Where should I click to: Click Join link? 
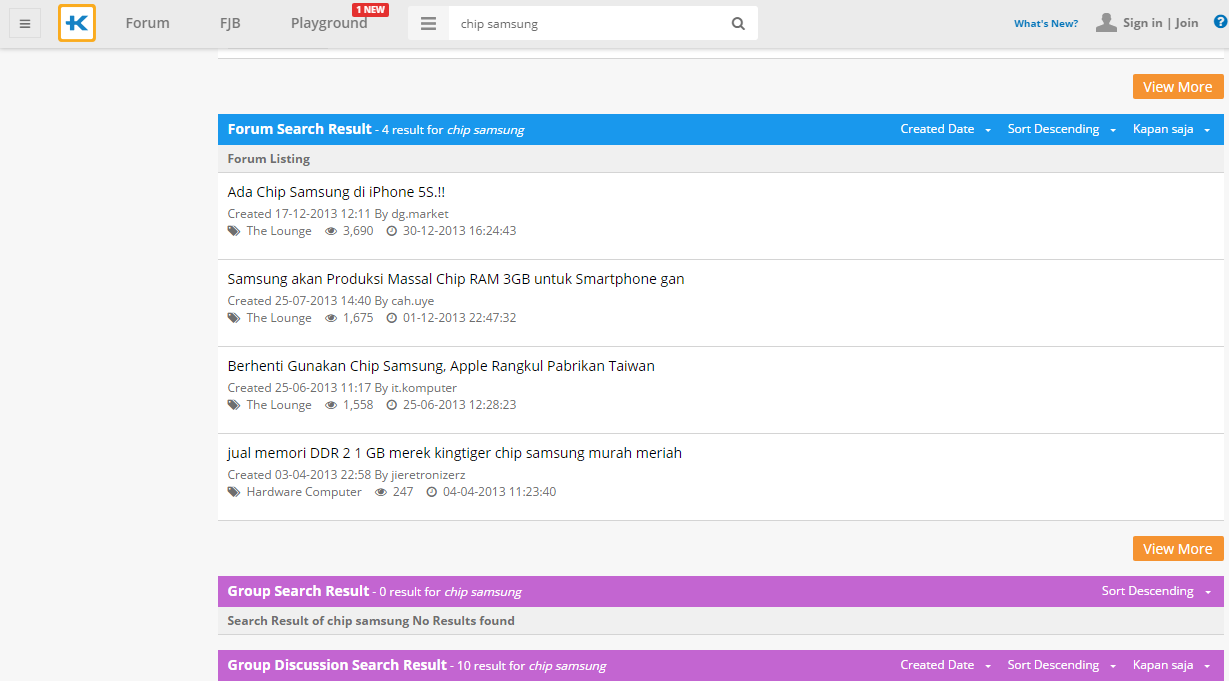(x=1187, y=23)
